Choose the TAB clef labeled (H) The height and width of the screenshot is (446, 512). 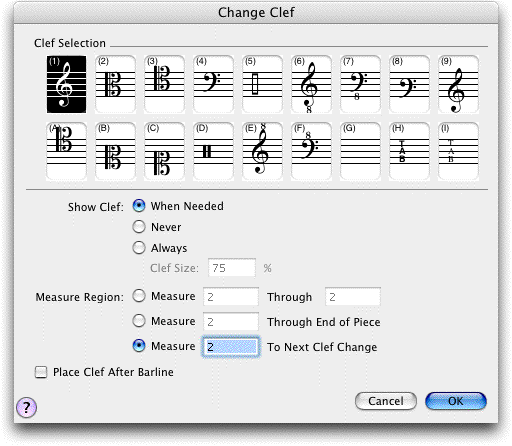click(409, 151)
